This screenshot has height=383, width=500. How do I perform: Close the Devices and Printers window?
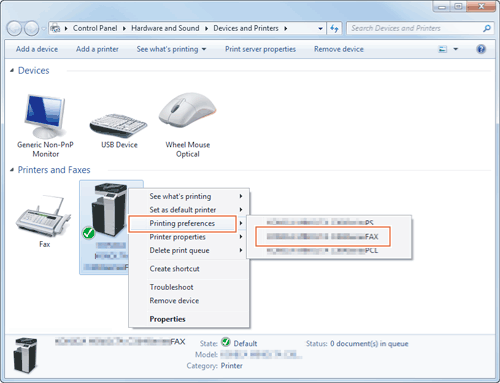pos(481,7)
